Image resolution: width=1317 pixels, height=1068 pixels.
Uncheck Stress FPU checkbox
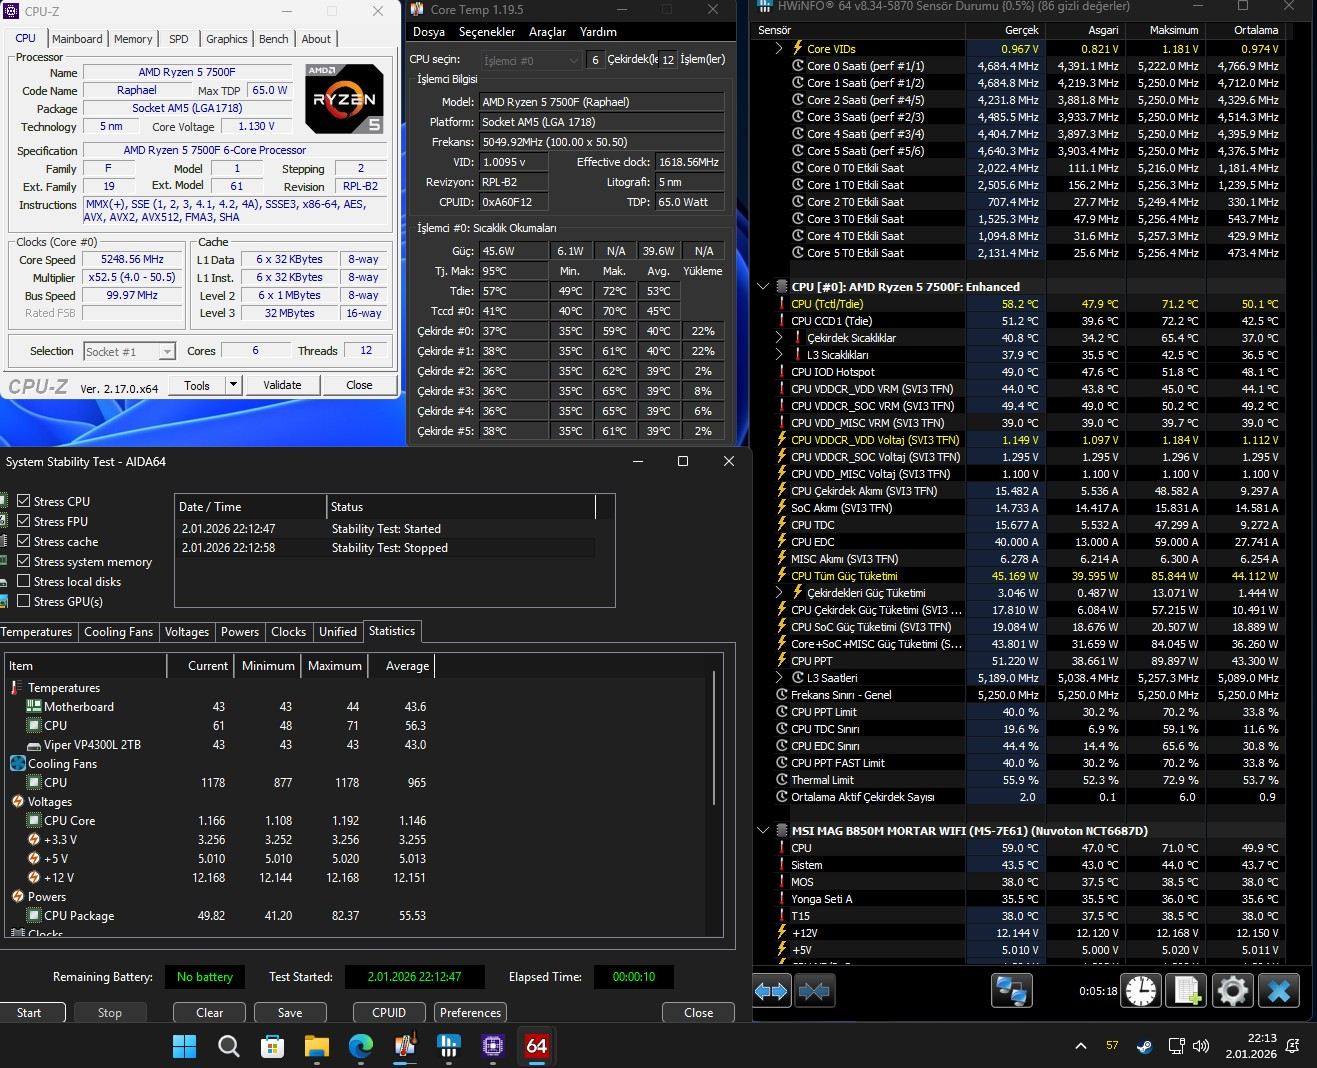tap(24, 521)
